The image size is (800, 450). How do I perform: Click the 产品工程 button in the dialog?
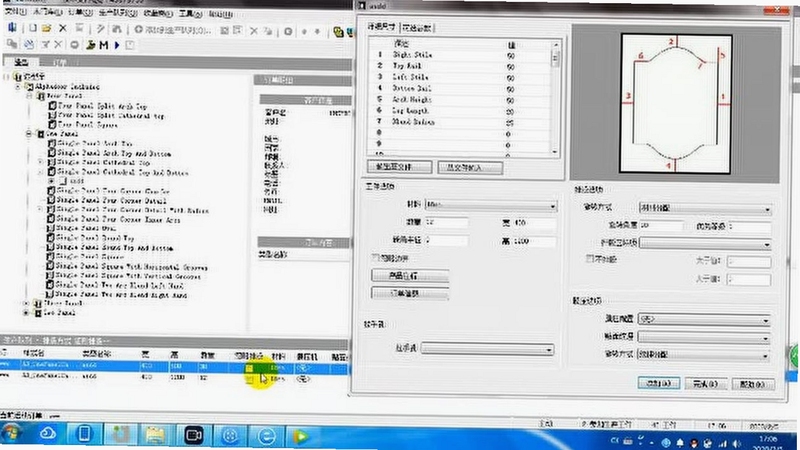pyautogui.click(x=410, y=276)
